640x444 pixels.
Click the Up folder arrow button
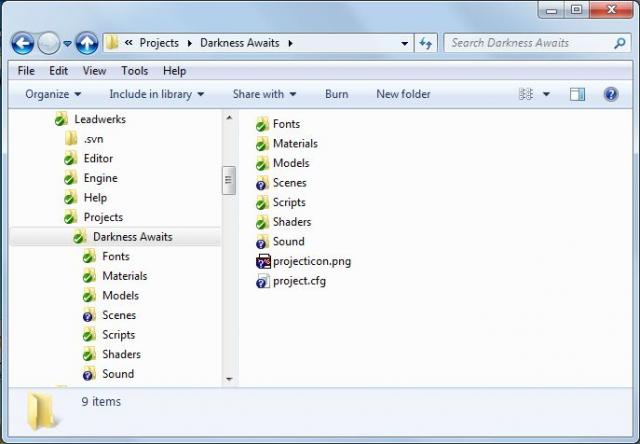[87, 43]
